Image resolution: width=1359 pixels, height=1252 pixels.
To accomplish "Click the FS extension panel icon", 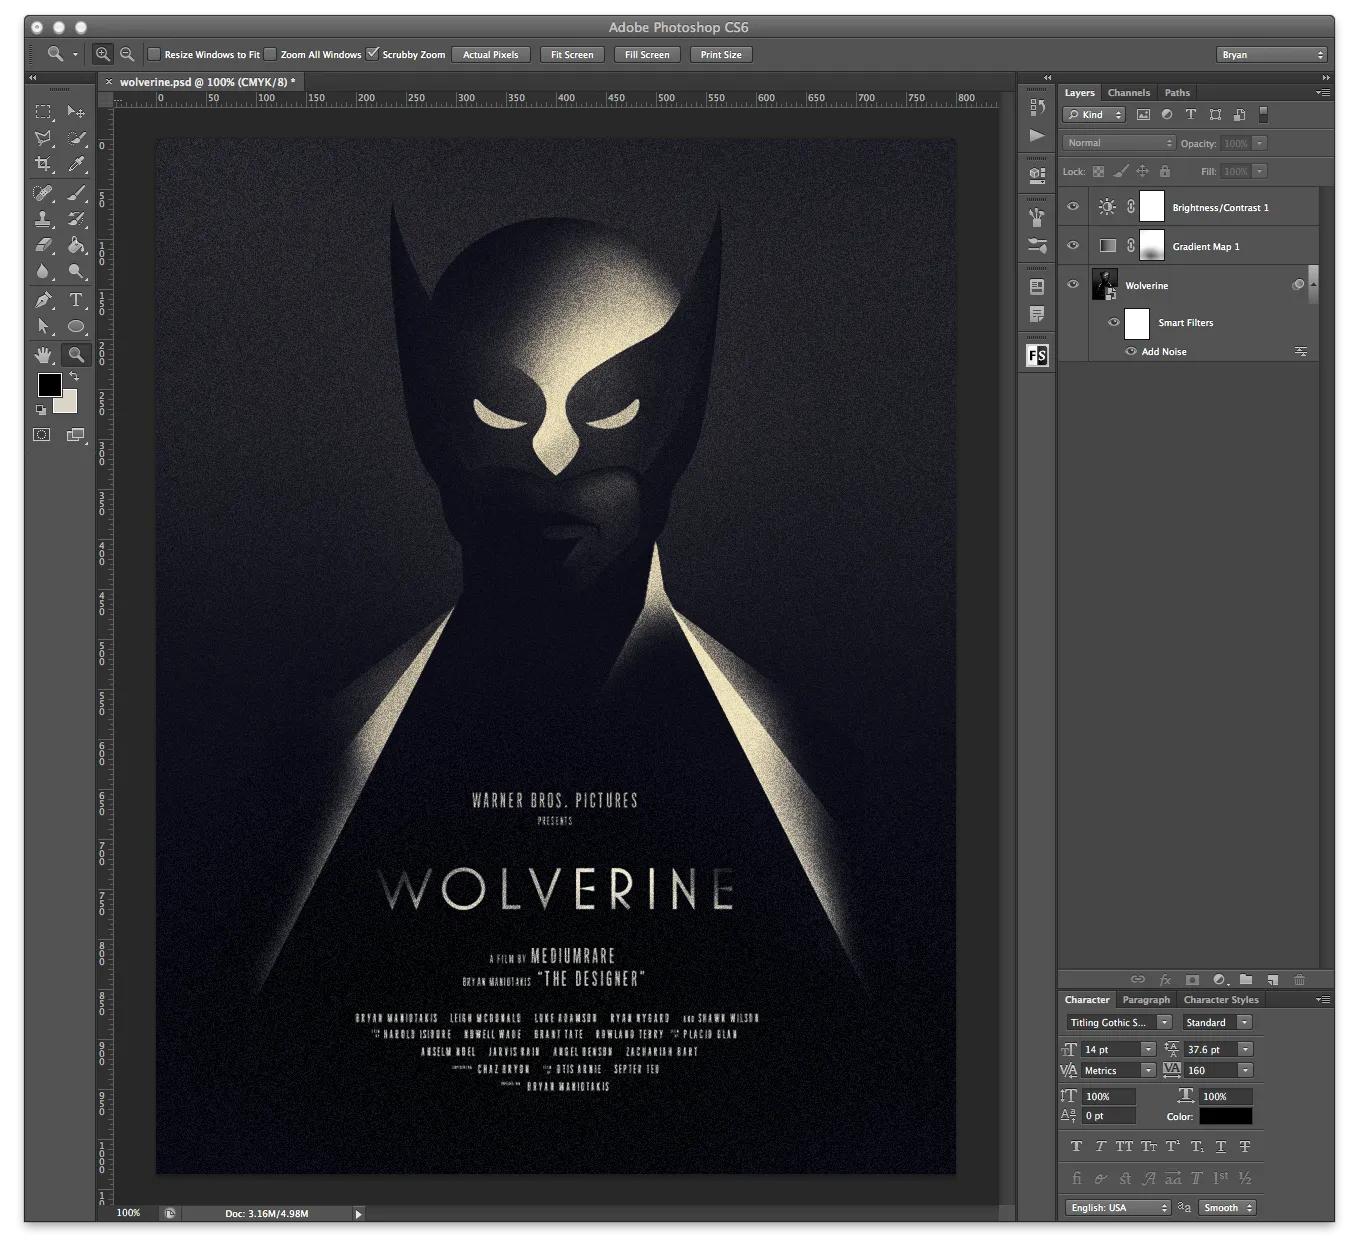I will pos(1037,356).
